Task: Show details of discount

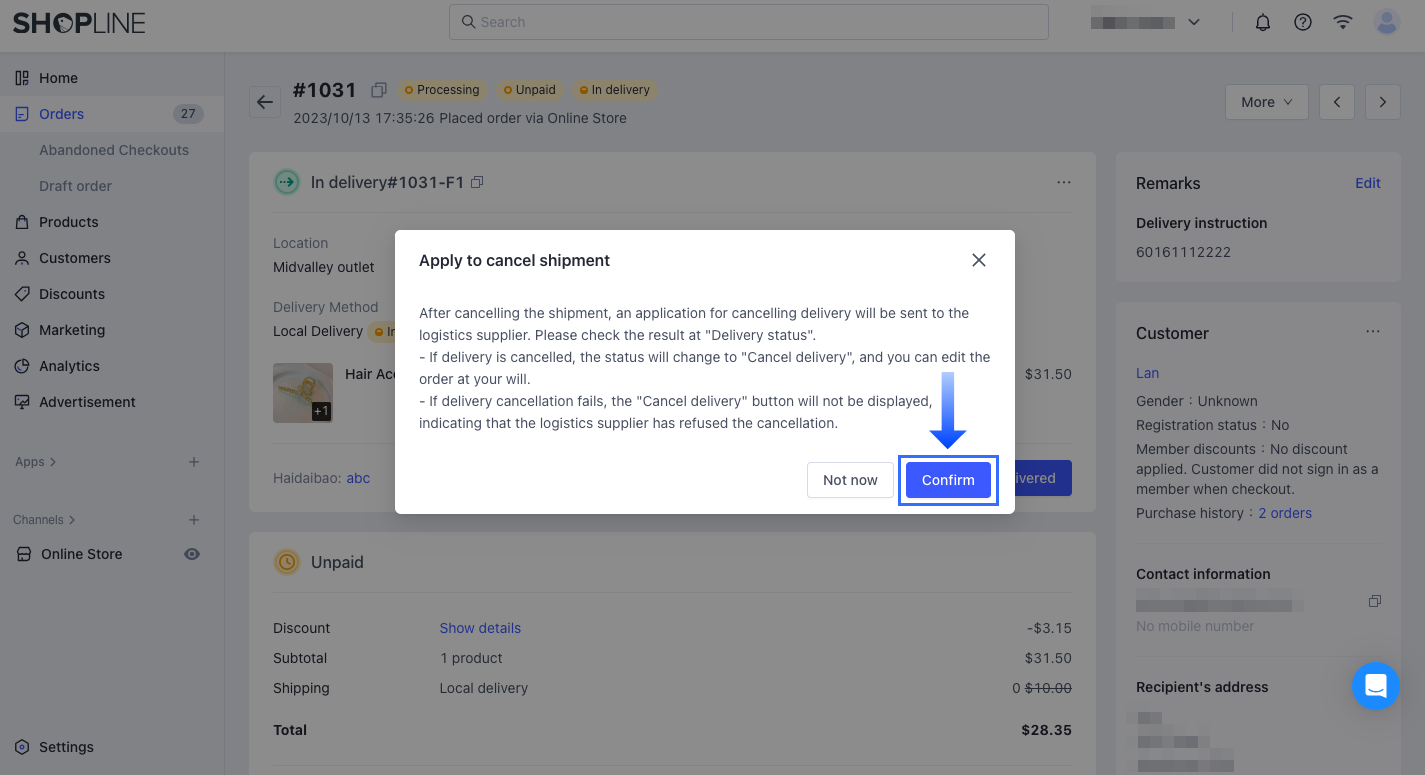Action: pyautogui.click(x=480, y=628)
